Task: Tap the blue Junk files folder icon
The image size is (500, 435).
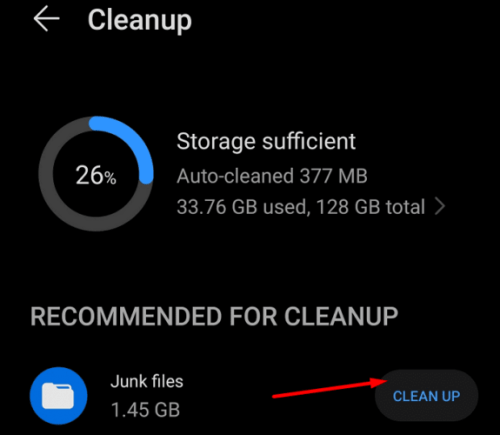Action: (x=59, y=396)
